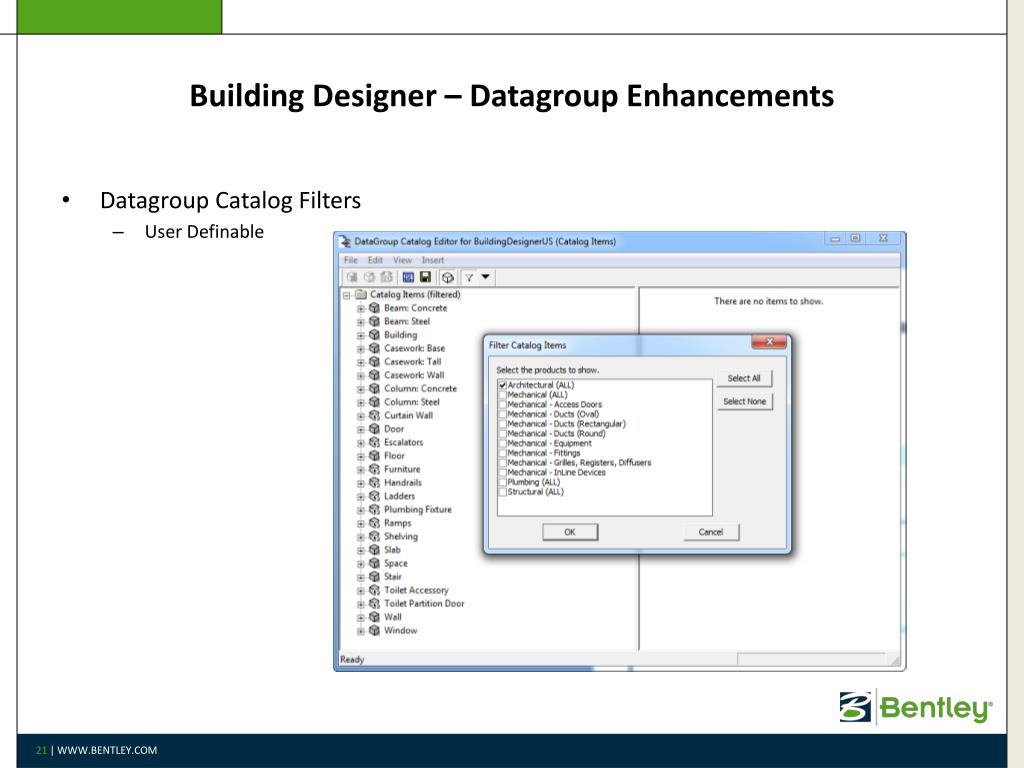Click the cube icon beside Escalators
The height and width of the screenshot is (768, 1024).
point(374,442)
